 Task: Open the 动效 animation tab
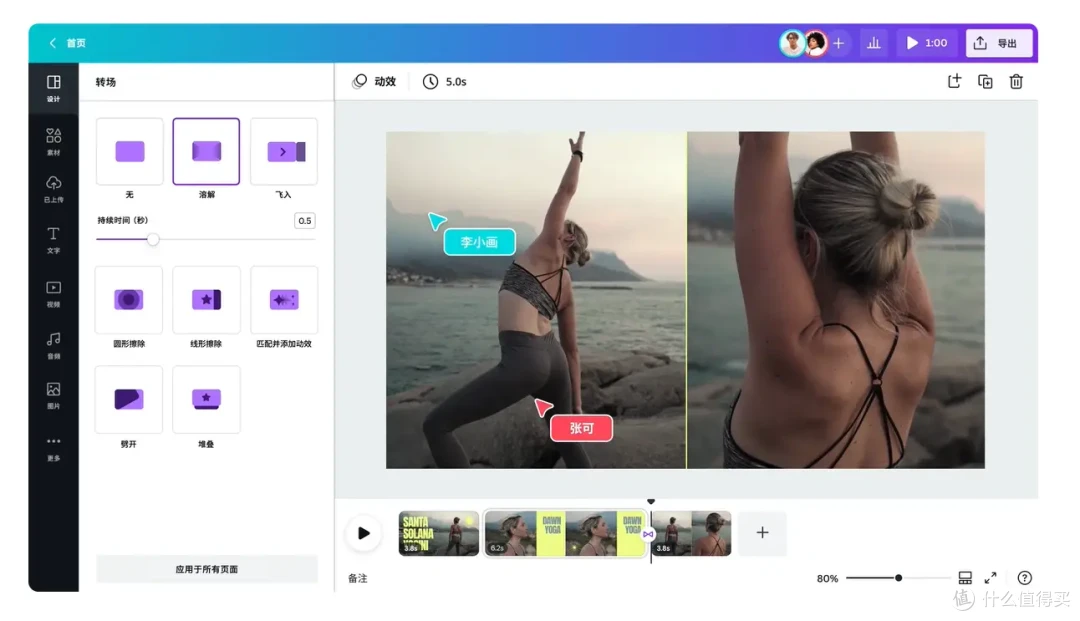pos(375,82)
